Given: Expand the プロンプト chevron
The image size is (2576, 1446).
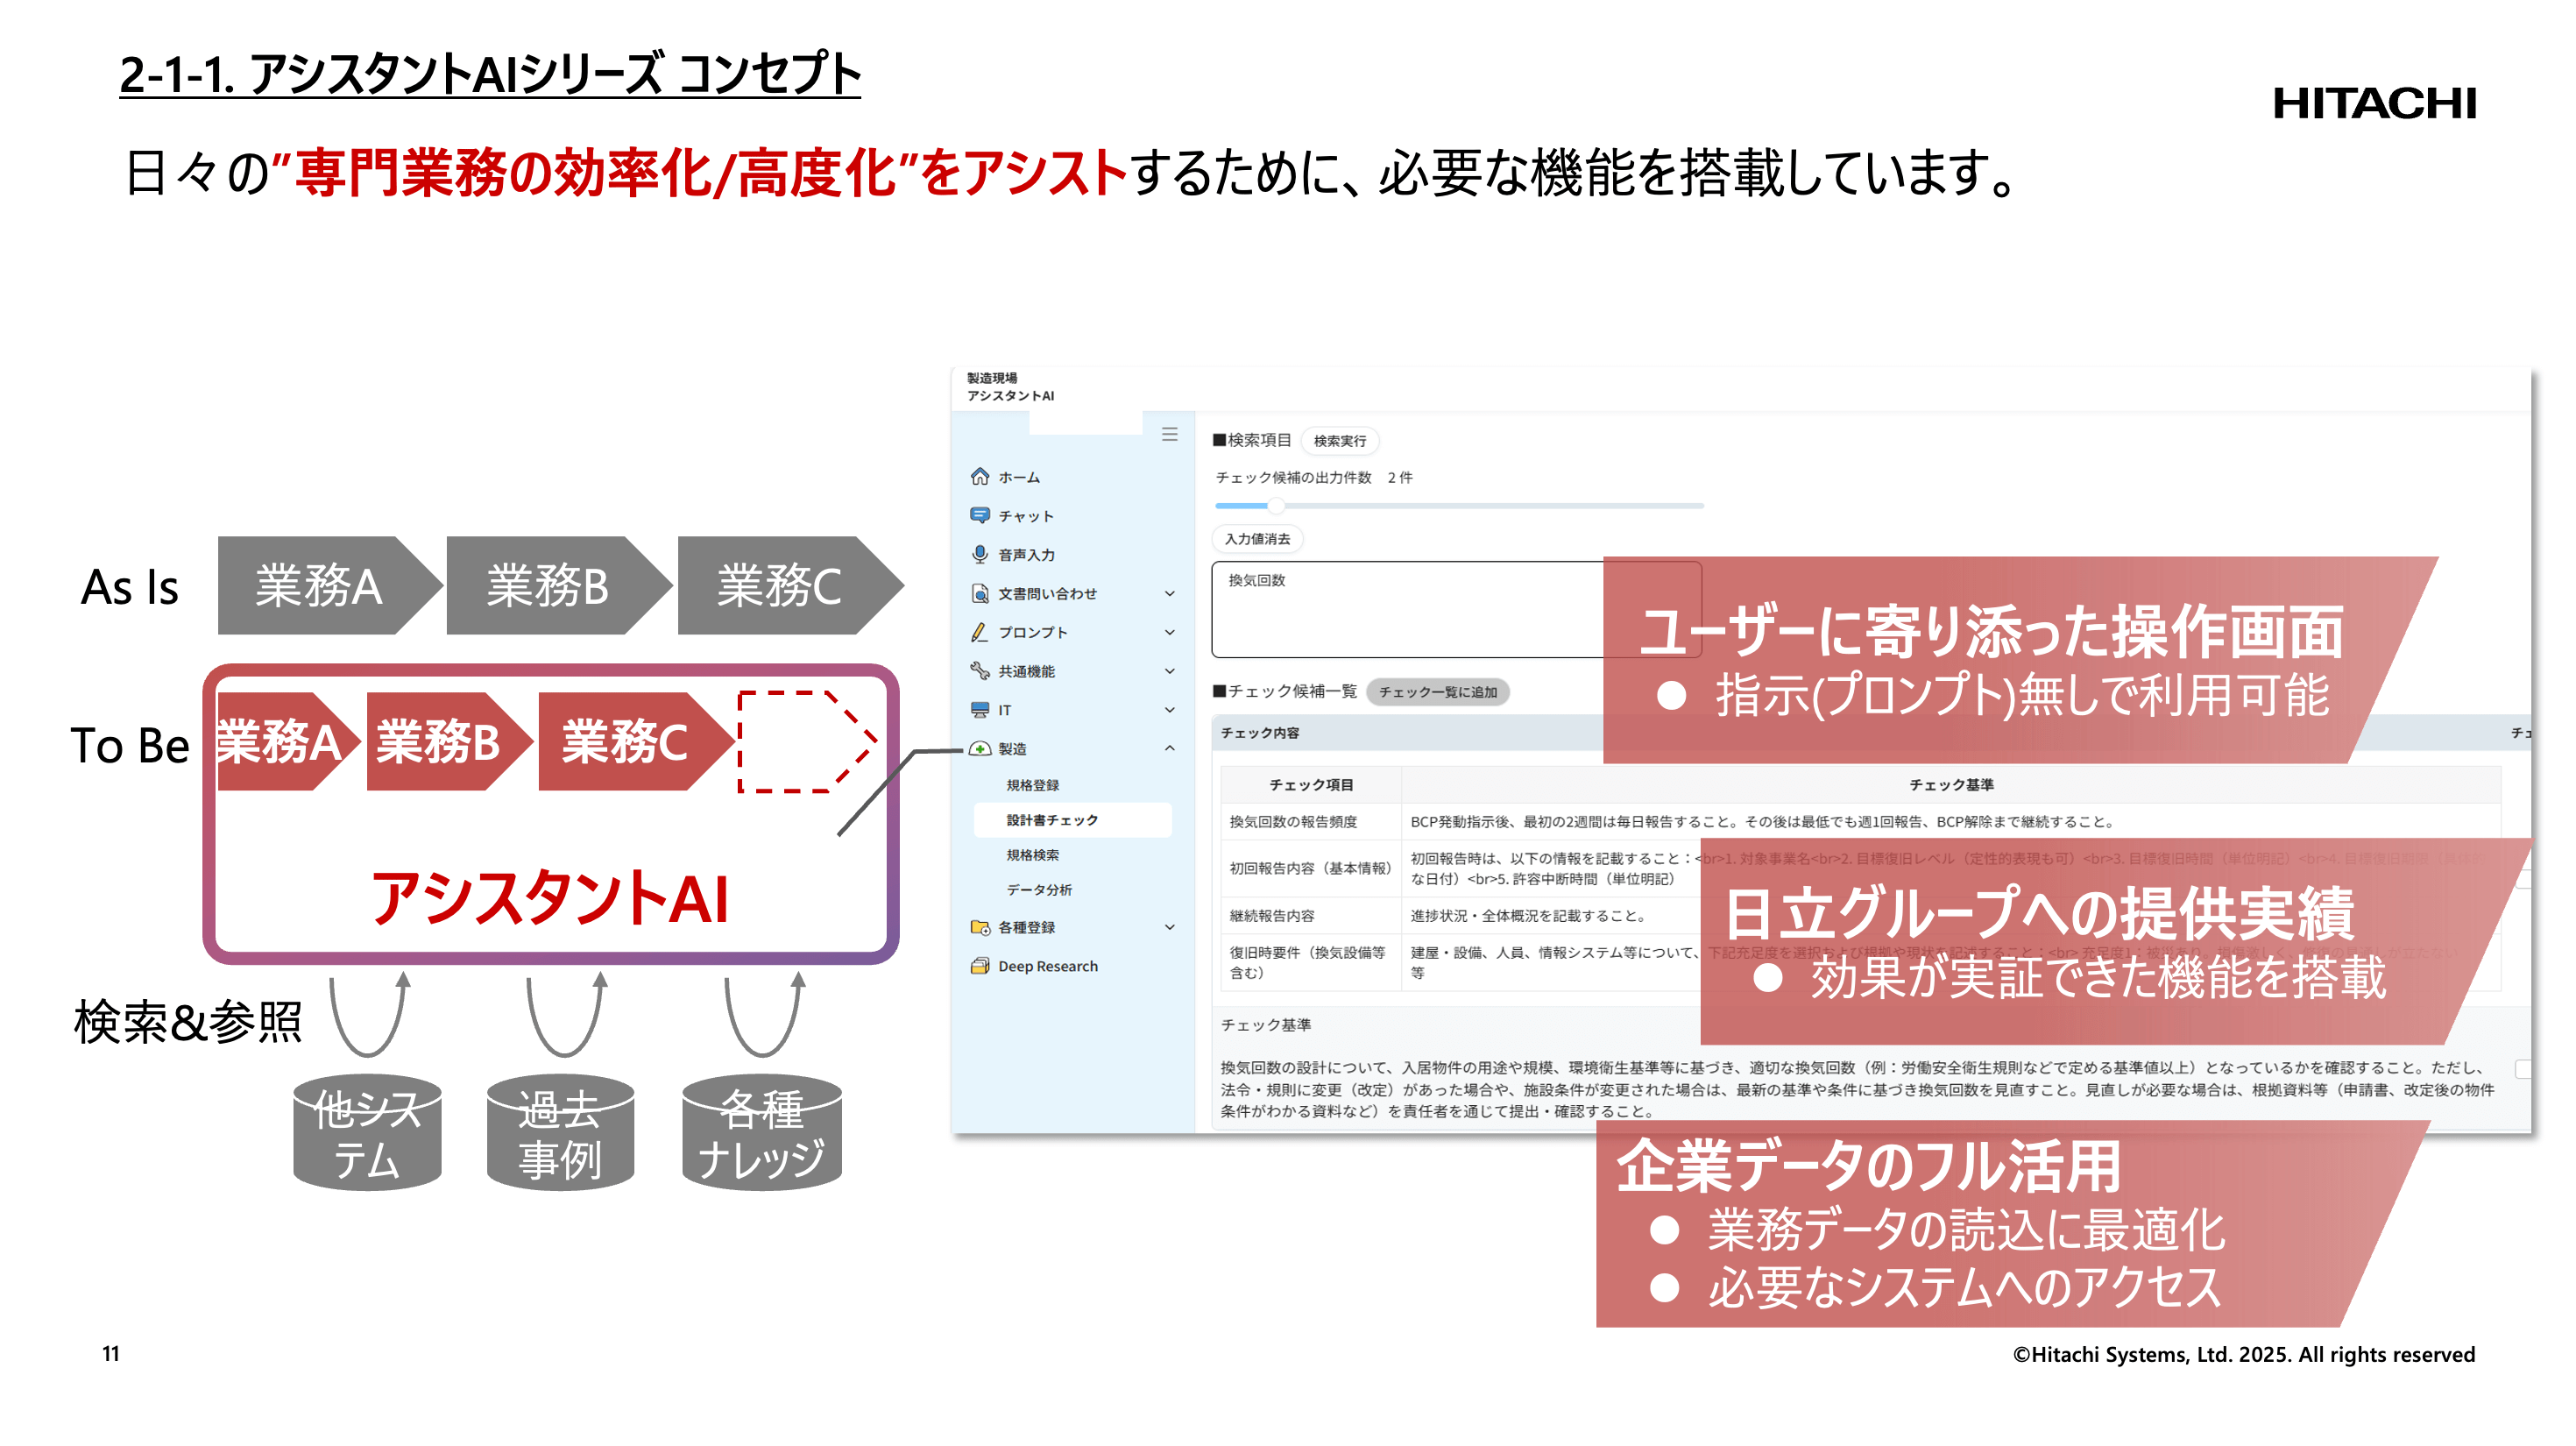Looking at the screenshot, I should pyautogui.click(x=1169, y=632).
